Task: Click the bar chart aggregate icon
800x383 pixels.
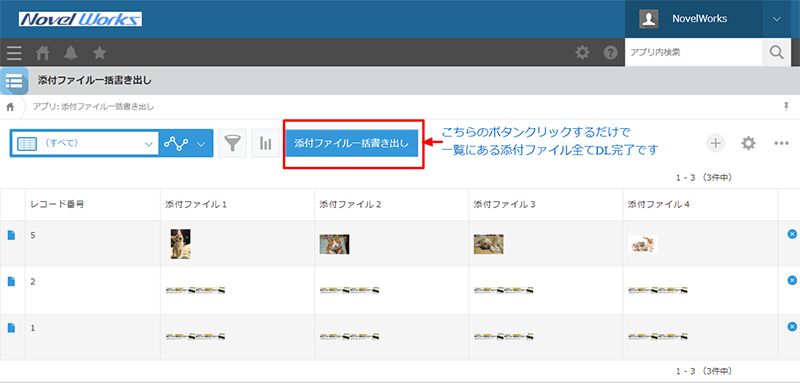Action: (x=265, y=143)
